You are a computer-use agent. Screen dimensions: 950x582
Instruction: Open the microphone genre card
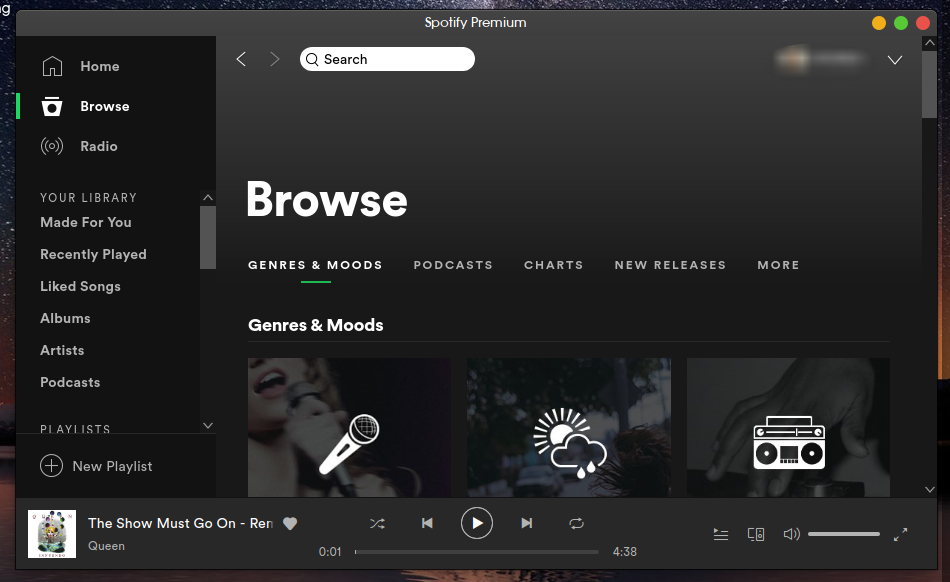click(x=349, y=428)
